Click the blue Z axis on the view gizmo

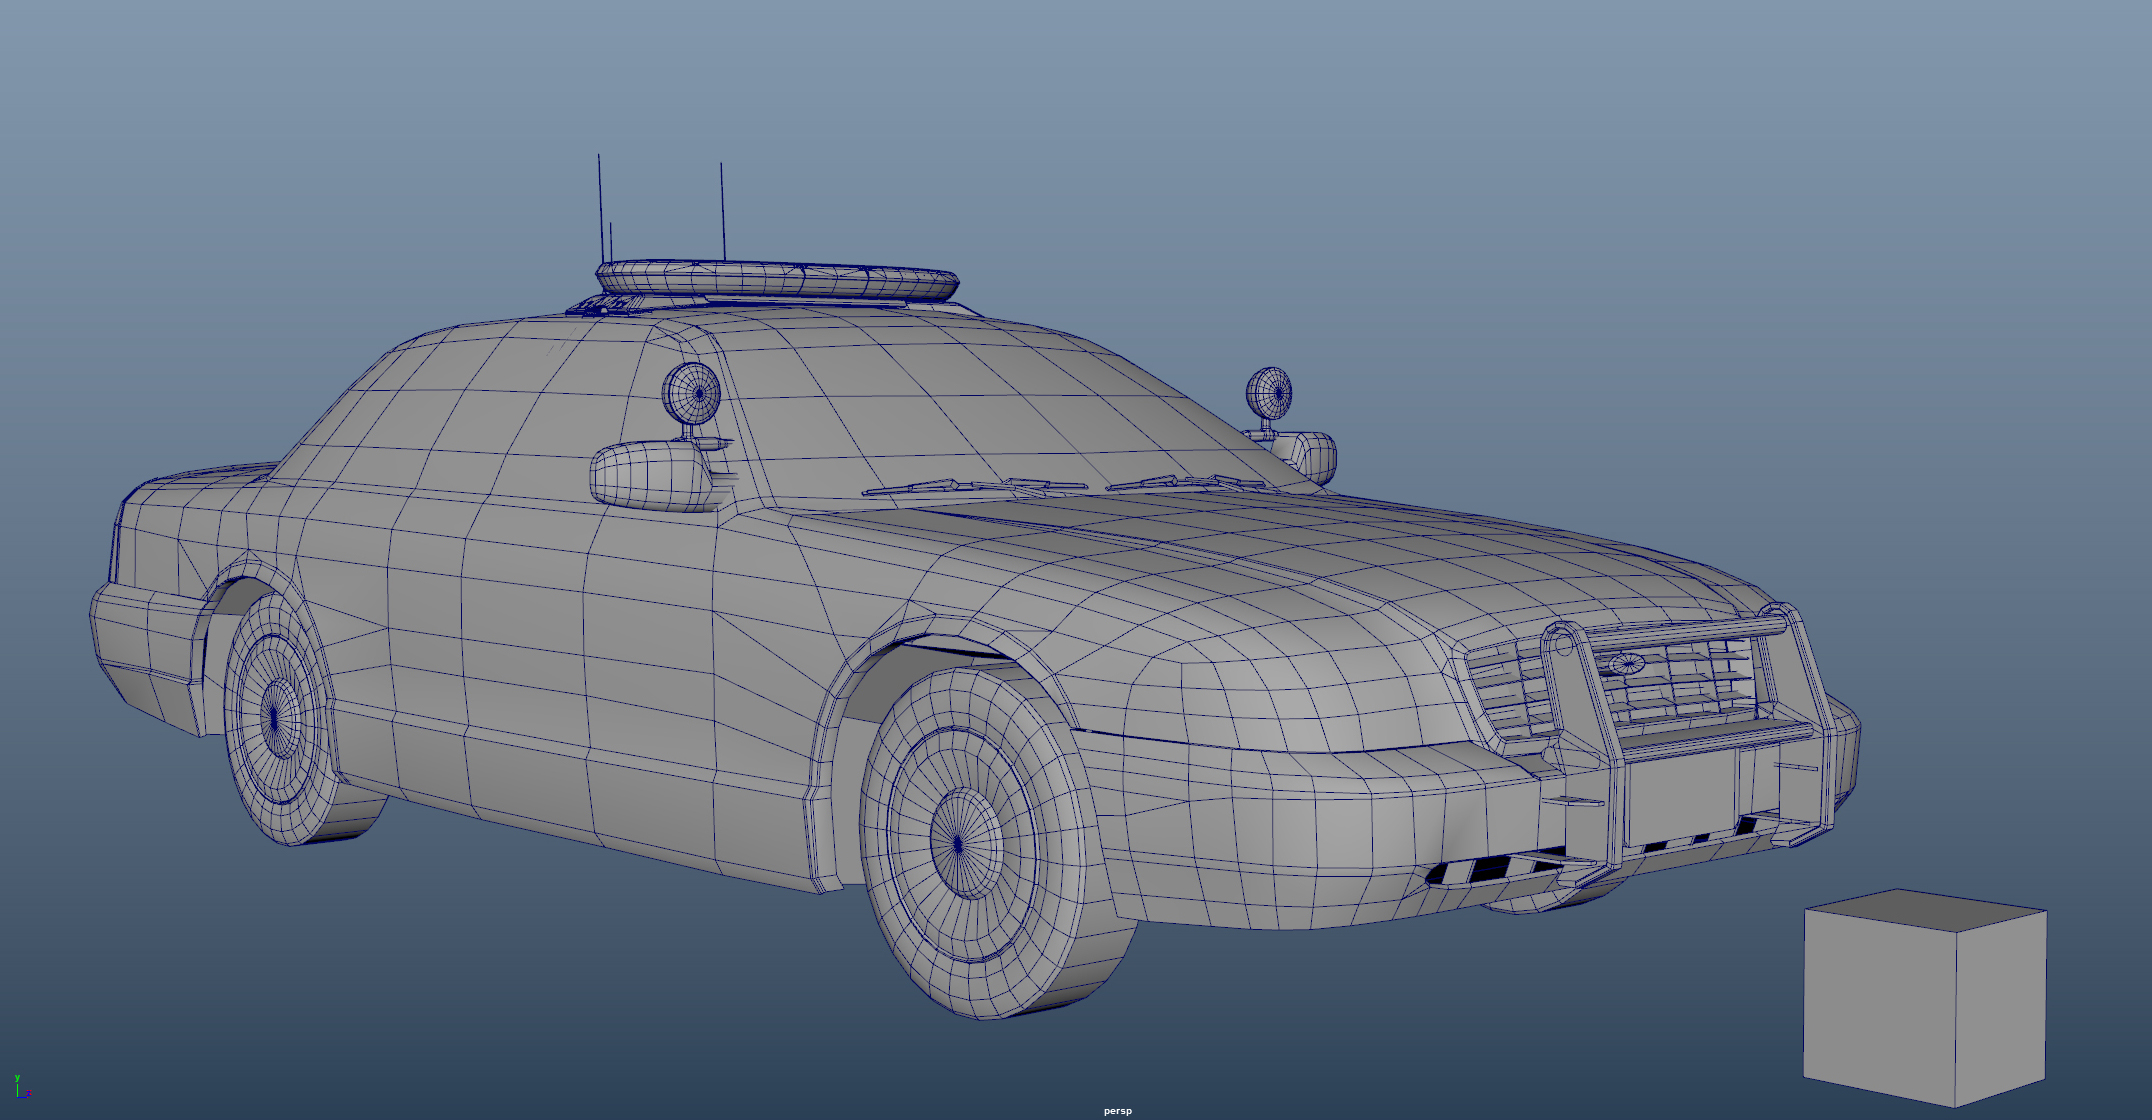pyautogui.click(x=22, y=1097)
